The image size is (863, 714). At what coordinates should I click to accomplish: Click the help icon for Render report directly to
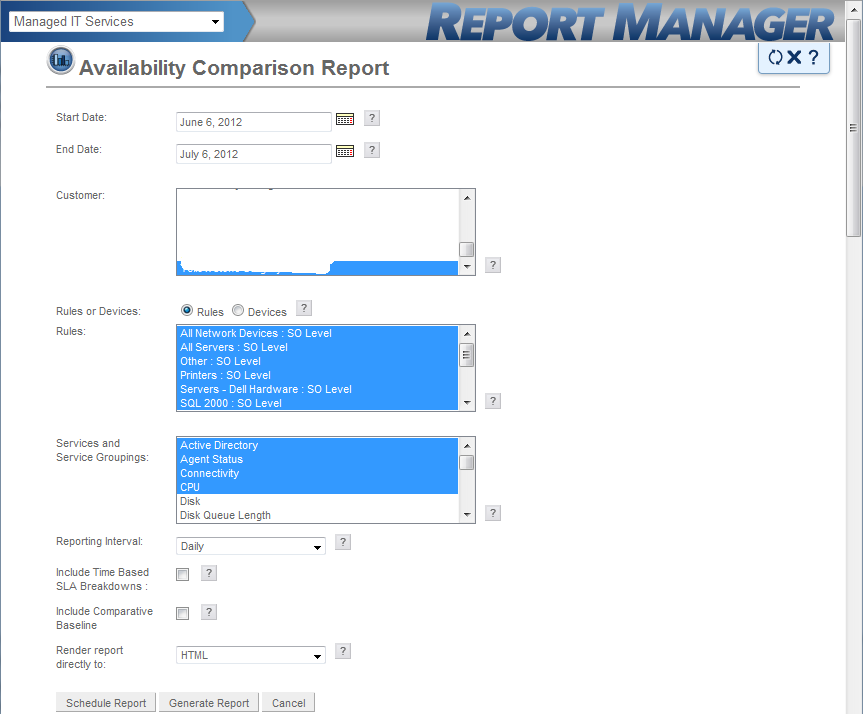tap(342, 650)
